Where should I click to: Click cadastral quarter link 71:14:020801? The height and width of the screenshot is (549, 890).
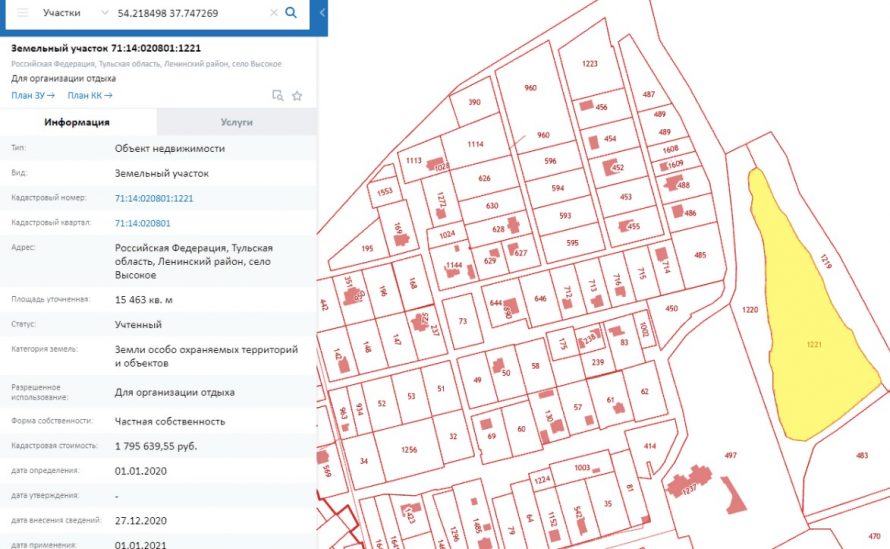[x=142, y=223]
